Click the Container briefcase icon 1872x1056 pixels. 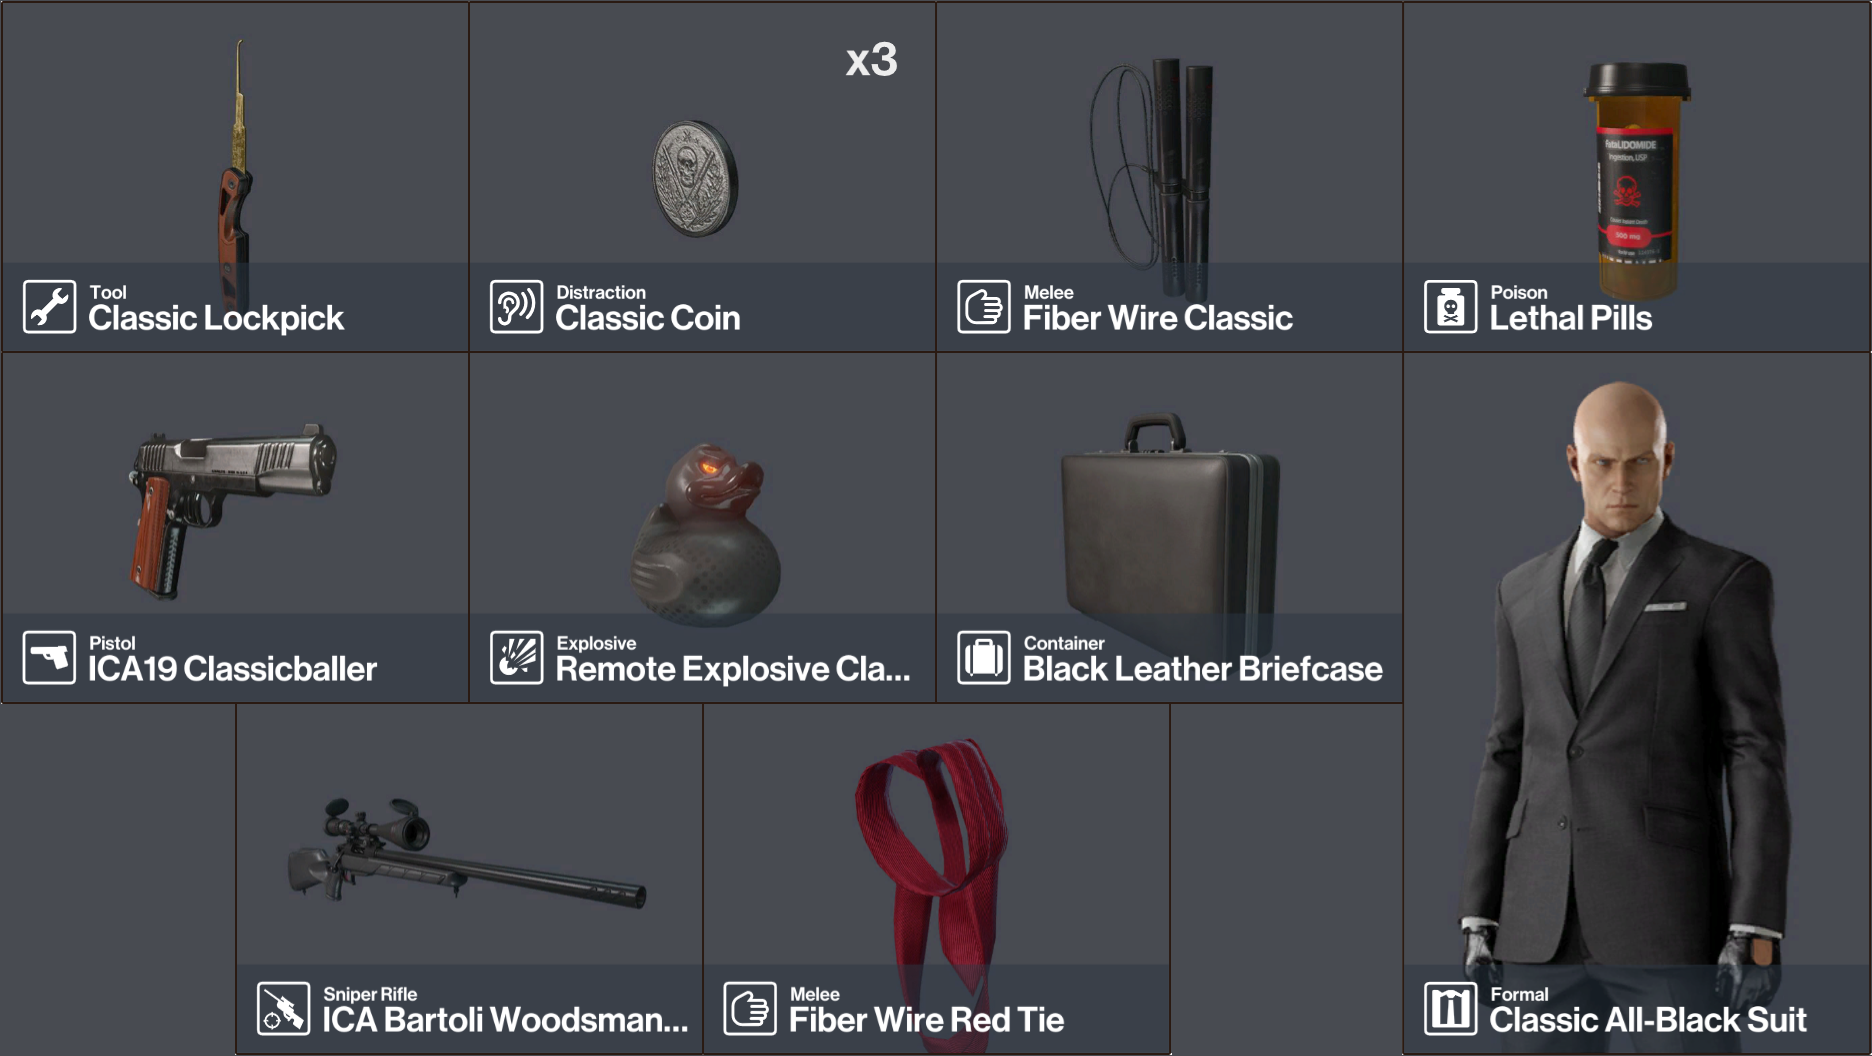click(x=983, y=658)
